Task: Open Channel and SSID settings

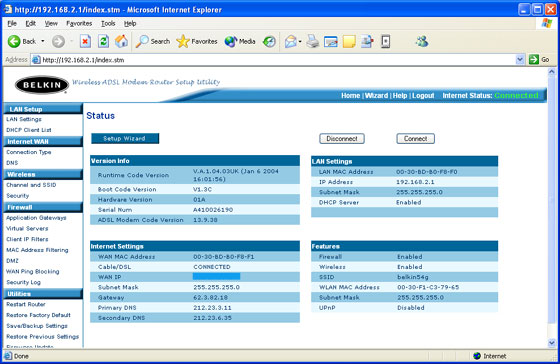Action: point(31,185)
